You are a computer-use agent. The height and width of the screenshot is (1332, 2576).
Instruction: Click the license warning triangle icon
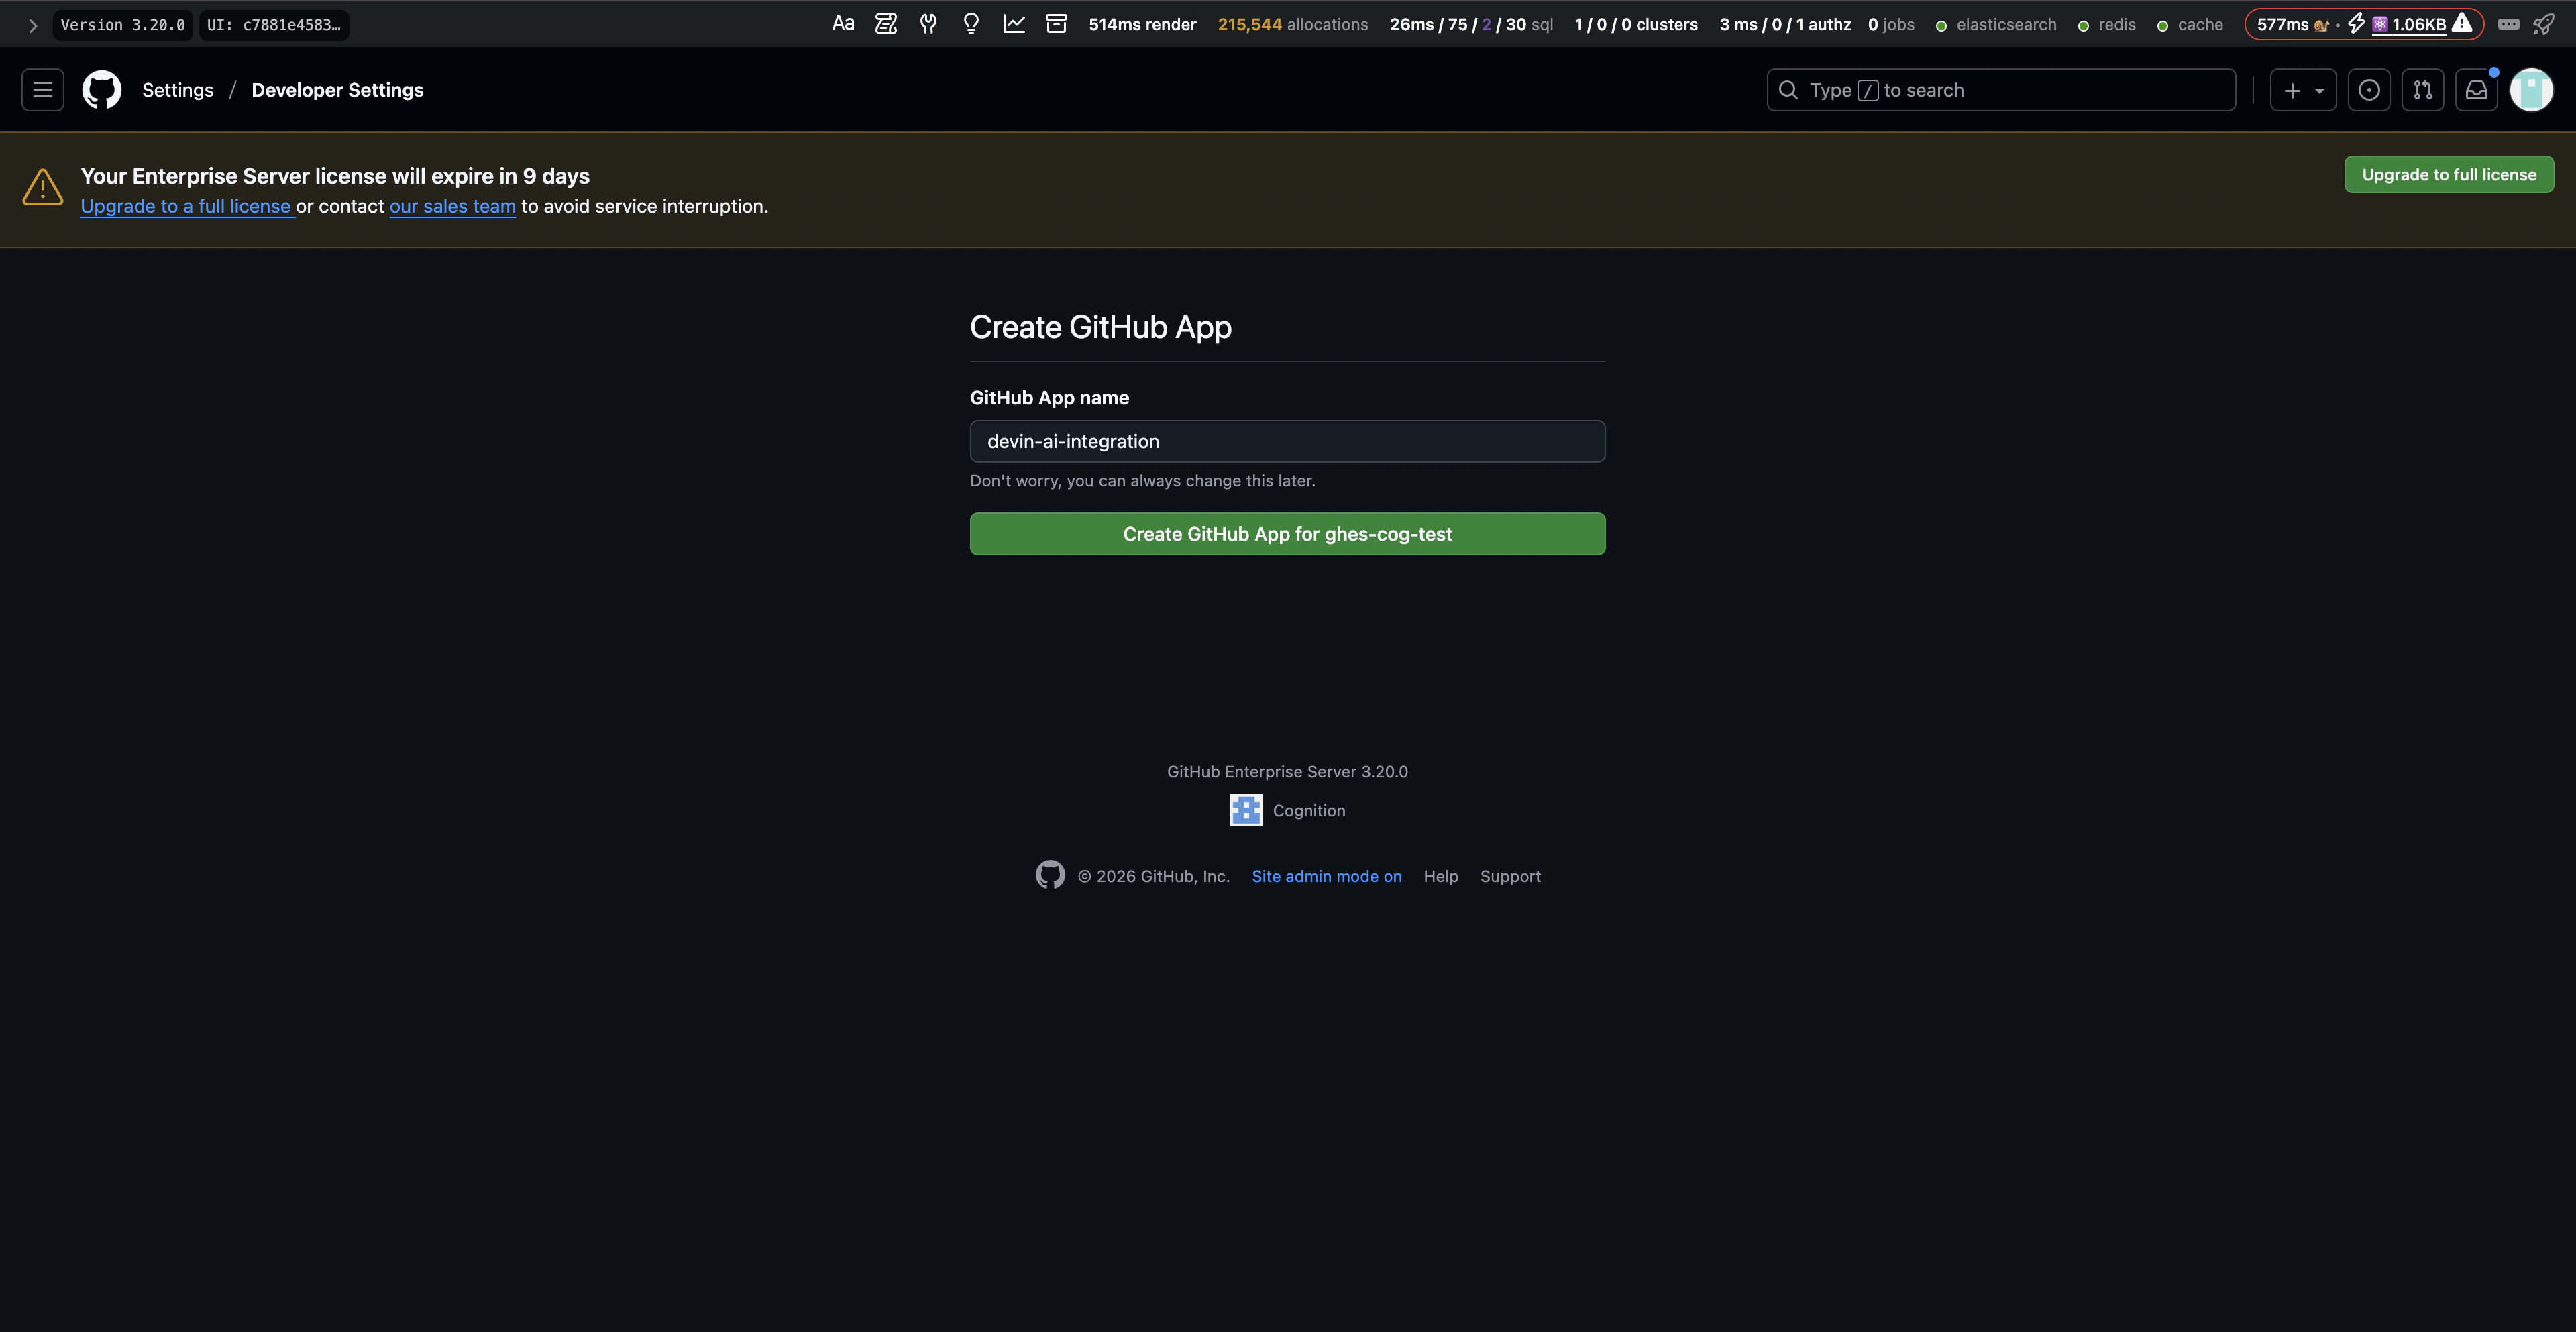tap(43, 187)
